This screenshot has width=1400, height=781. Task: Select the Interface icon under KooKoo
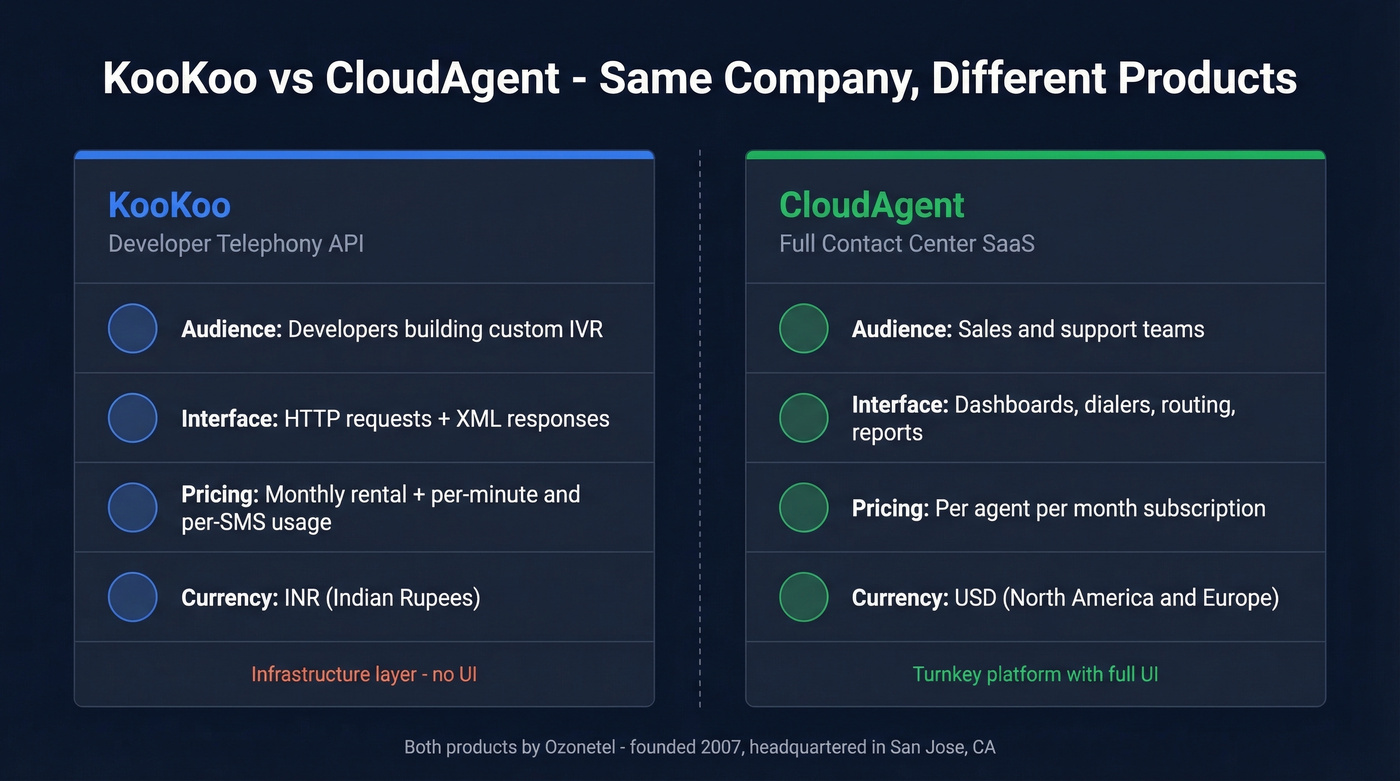point(132,418)
